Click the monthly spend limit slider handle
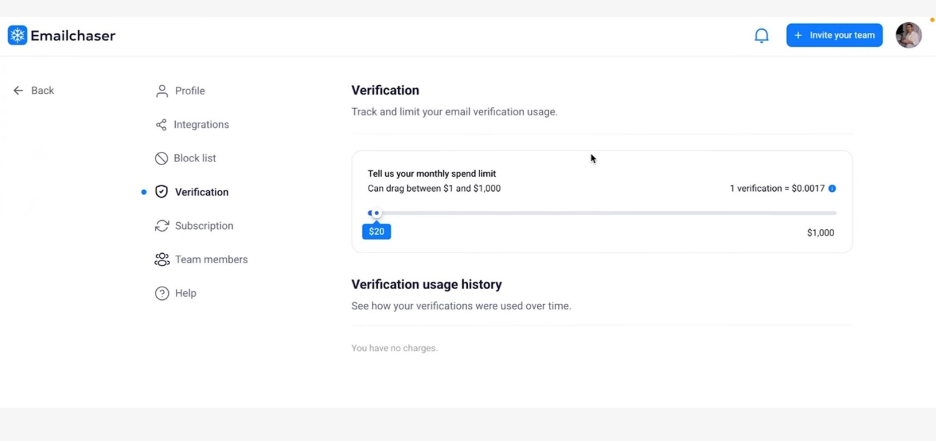936x442 pixels. [x=375, y=213]
